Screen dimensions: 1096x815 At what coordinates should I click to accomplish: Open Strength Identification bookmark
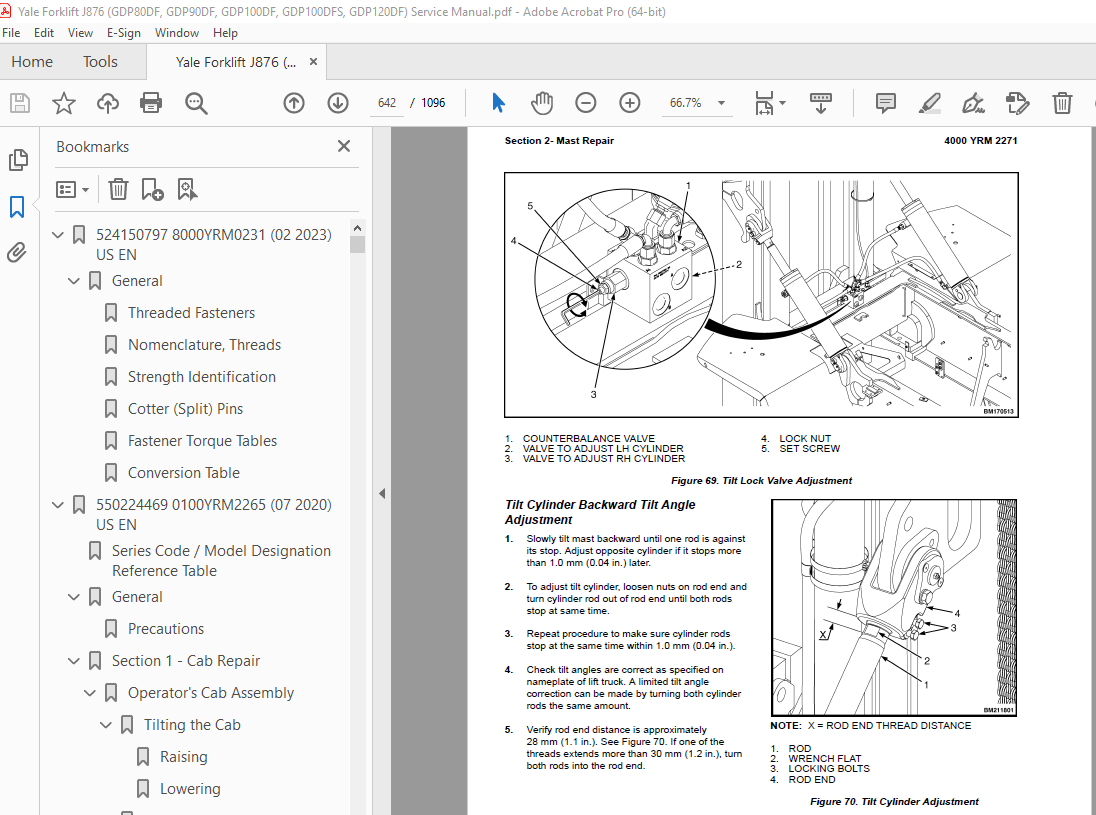point(202,377)
